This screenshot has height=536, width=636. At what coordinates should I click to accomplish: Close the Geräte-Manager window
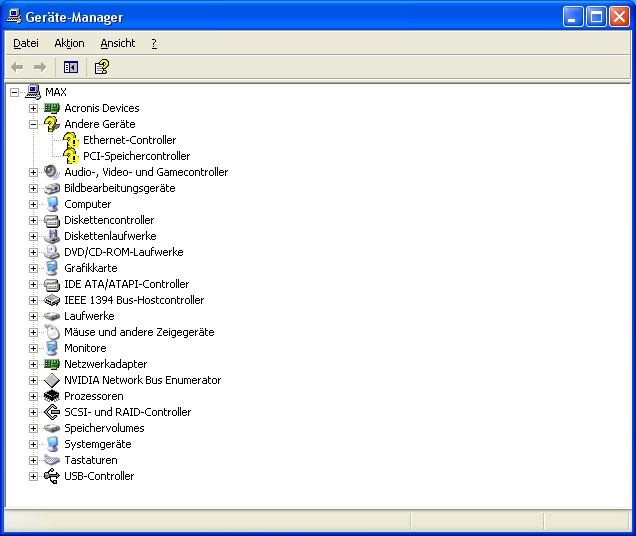click(620, 17)
